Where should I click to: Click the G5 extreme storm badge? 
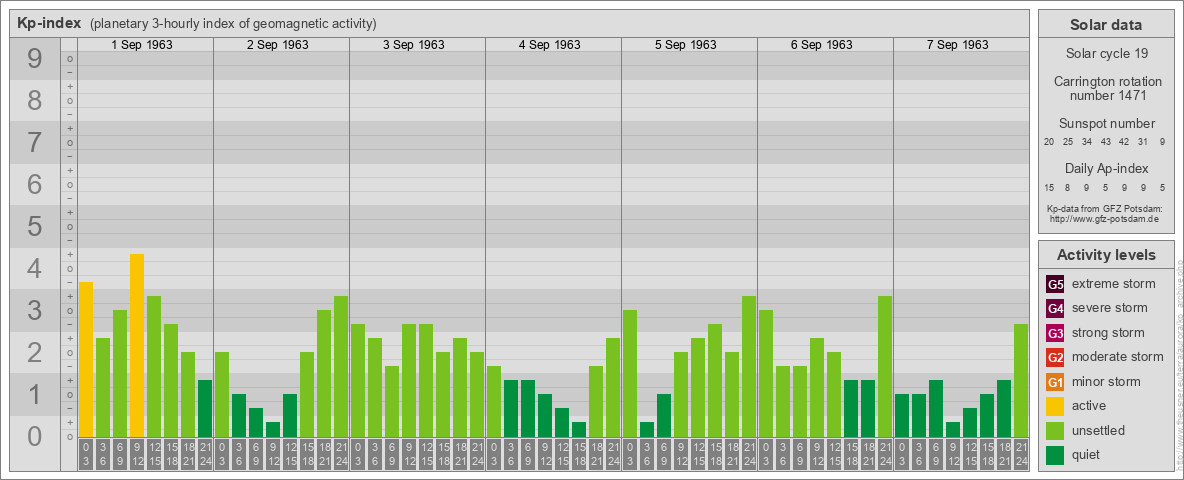click(x=1055, y=285)
